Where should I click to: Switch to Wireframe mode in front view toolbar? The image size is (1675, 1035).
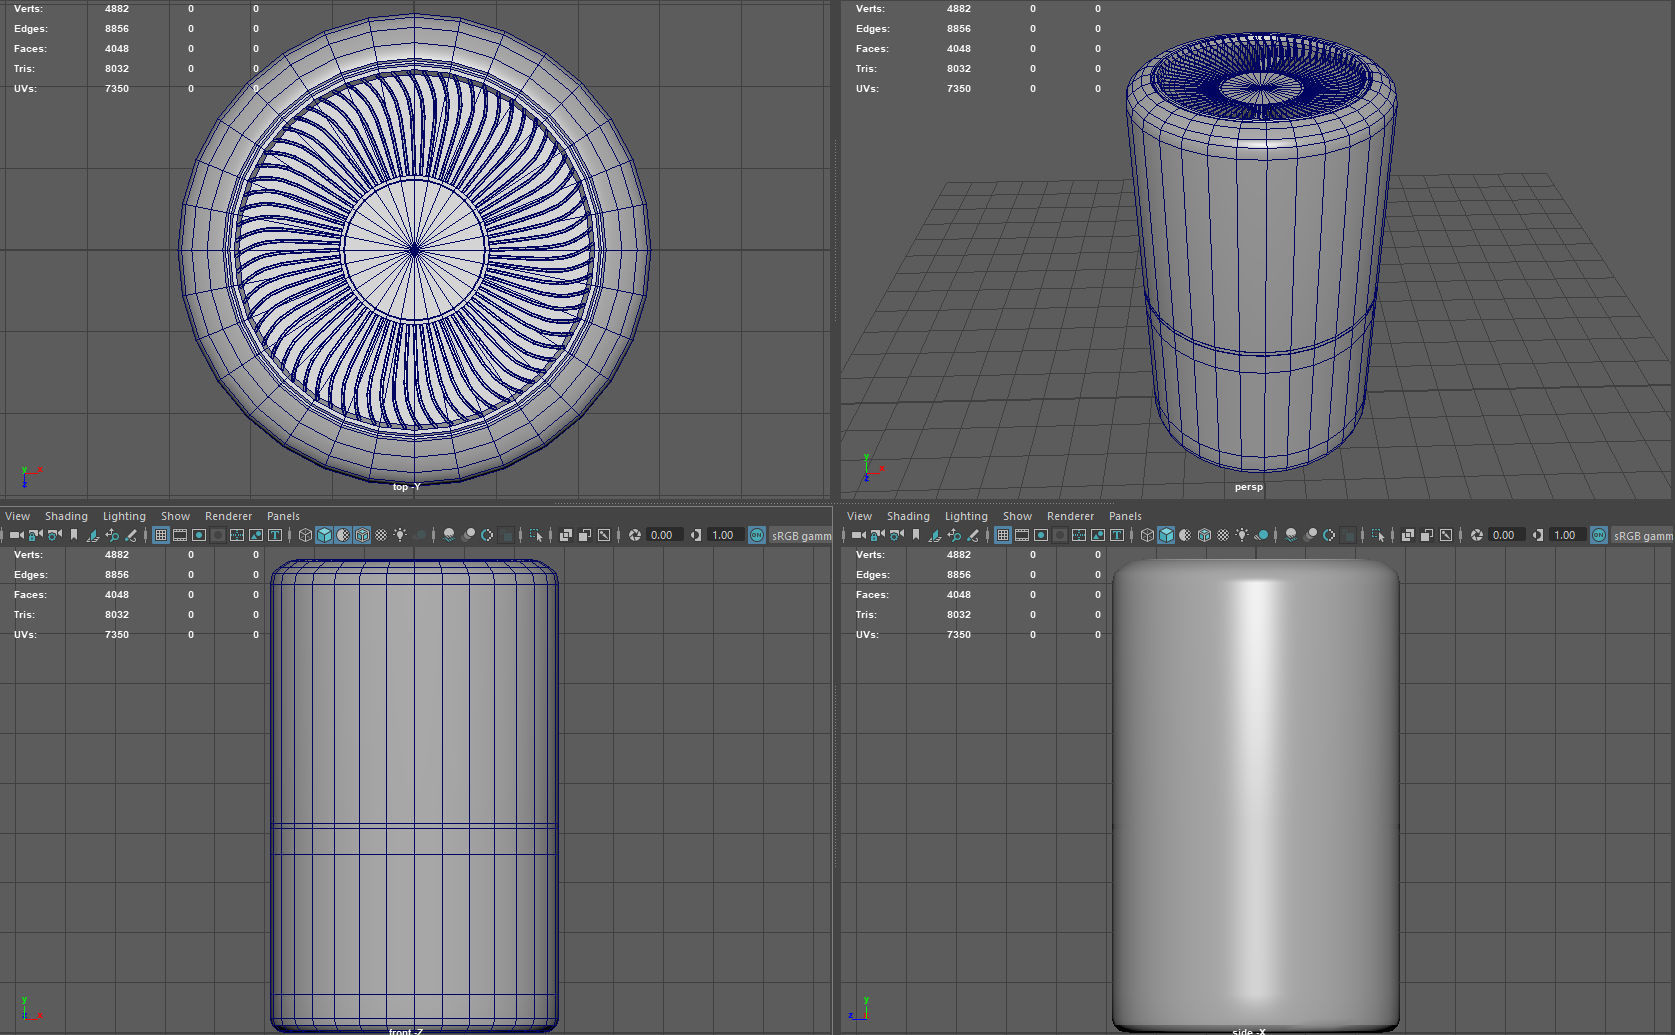coord(305,535)
